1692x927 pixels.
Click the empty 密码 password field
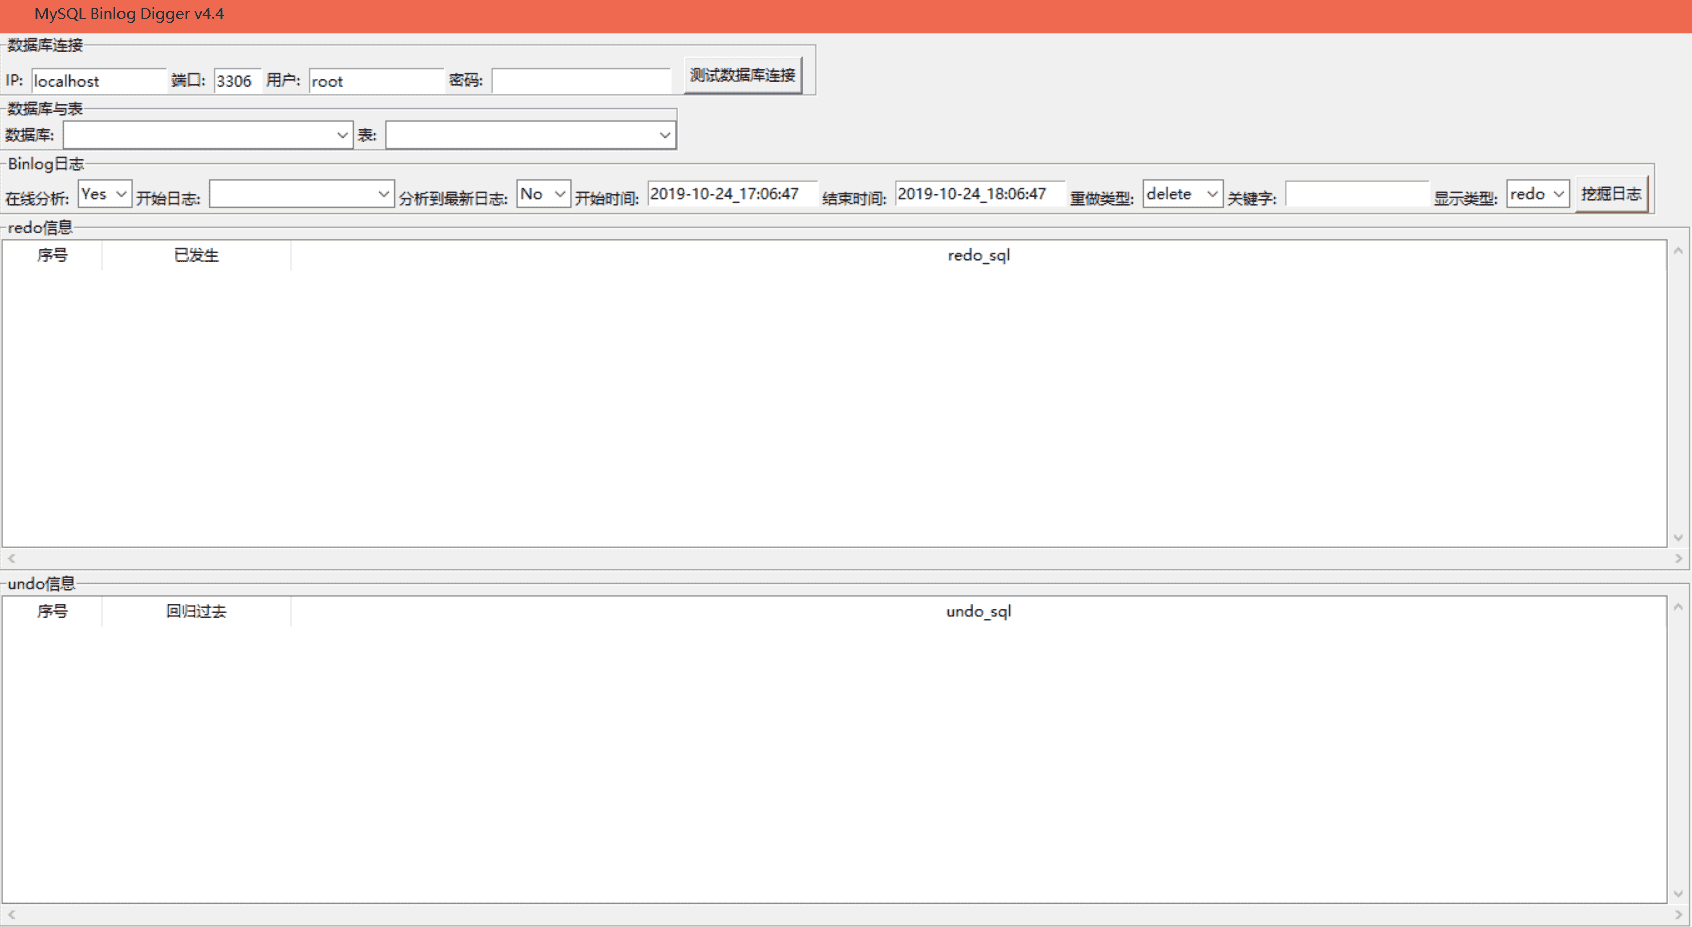tap(581, 81)
